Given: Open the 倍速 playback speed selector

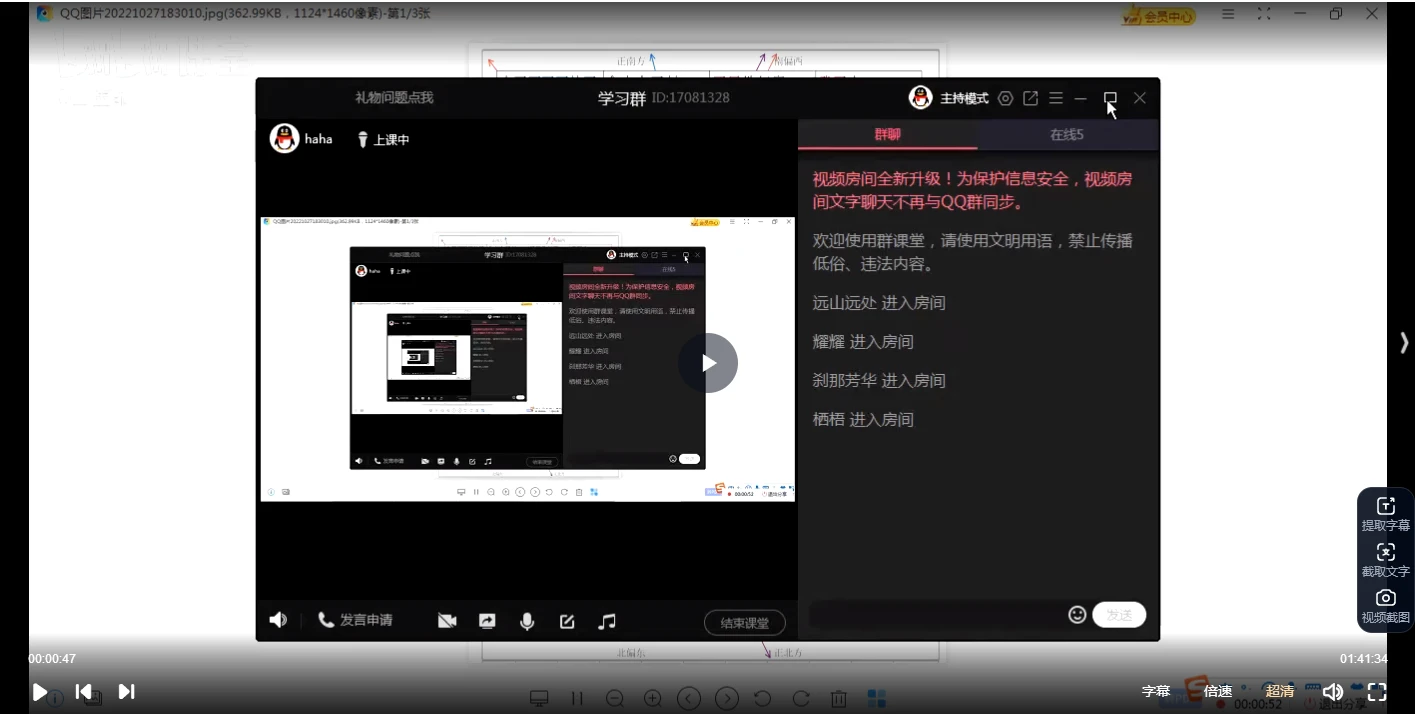Looking at the screenshot, I should tap(1217, 691).
